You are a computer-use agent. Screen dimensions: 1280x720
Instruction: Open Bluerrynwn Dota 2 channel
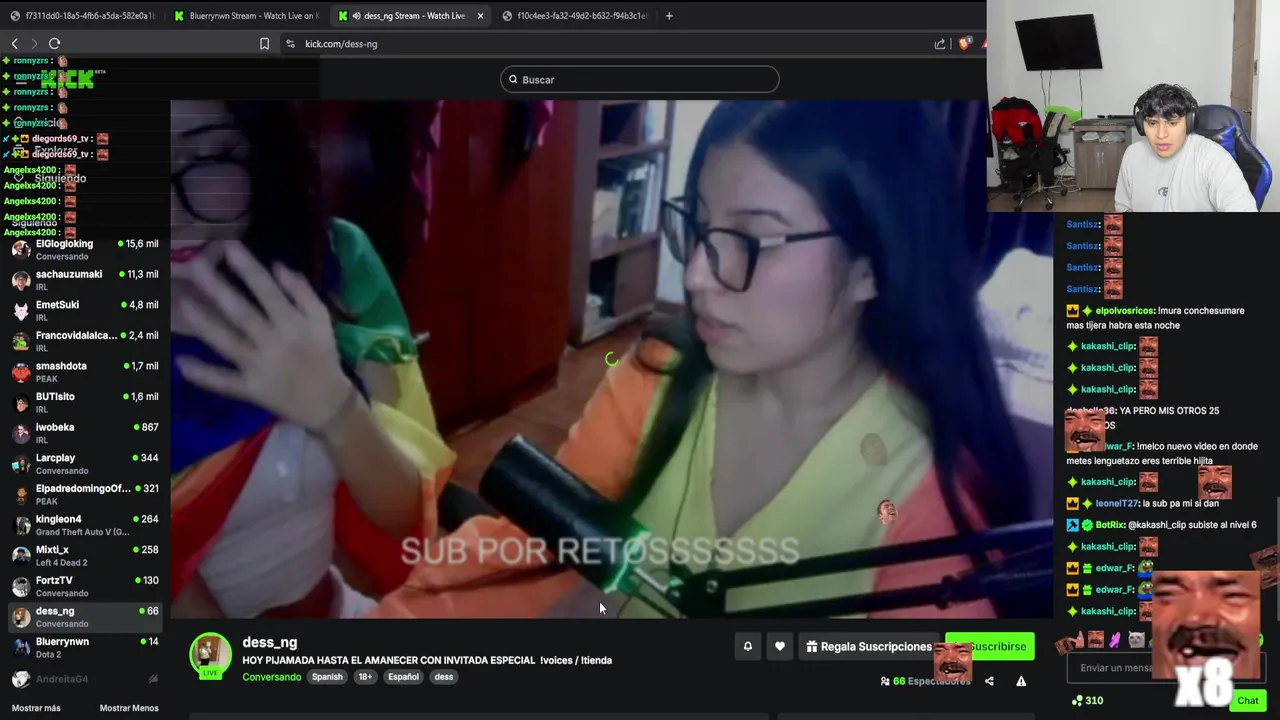pyautogui.click(x=85, y=647)
